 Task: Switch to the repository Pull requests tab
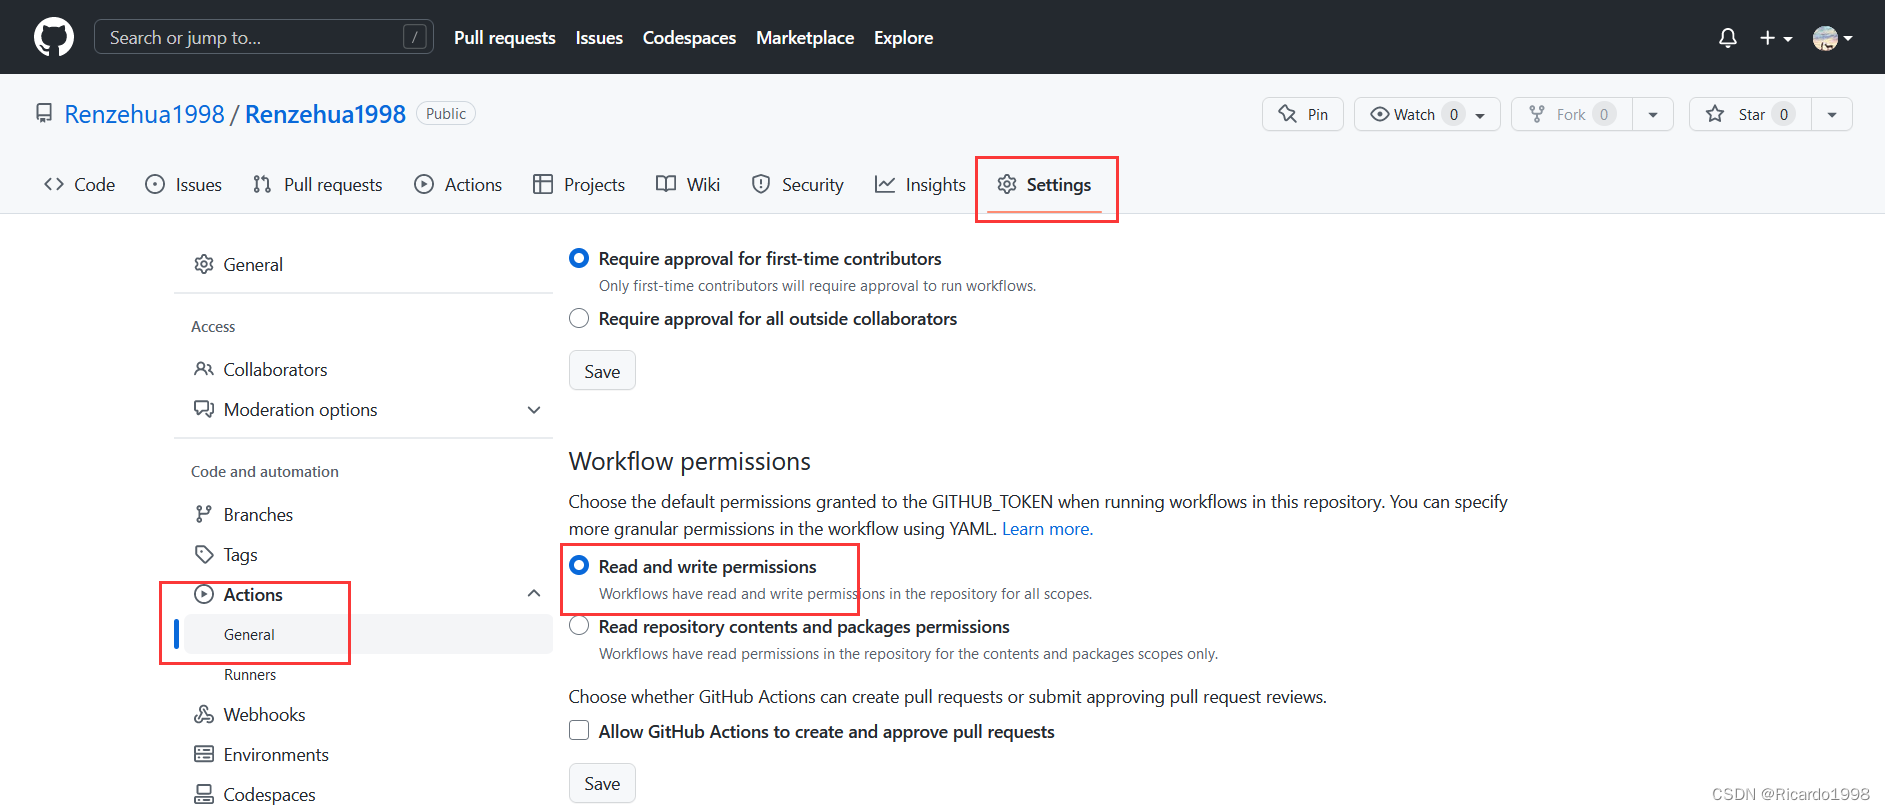[317, 184]
